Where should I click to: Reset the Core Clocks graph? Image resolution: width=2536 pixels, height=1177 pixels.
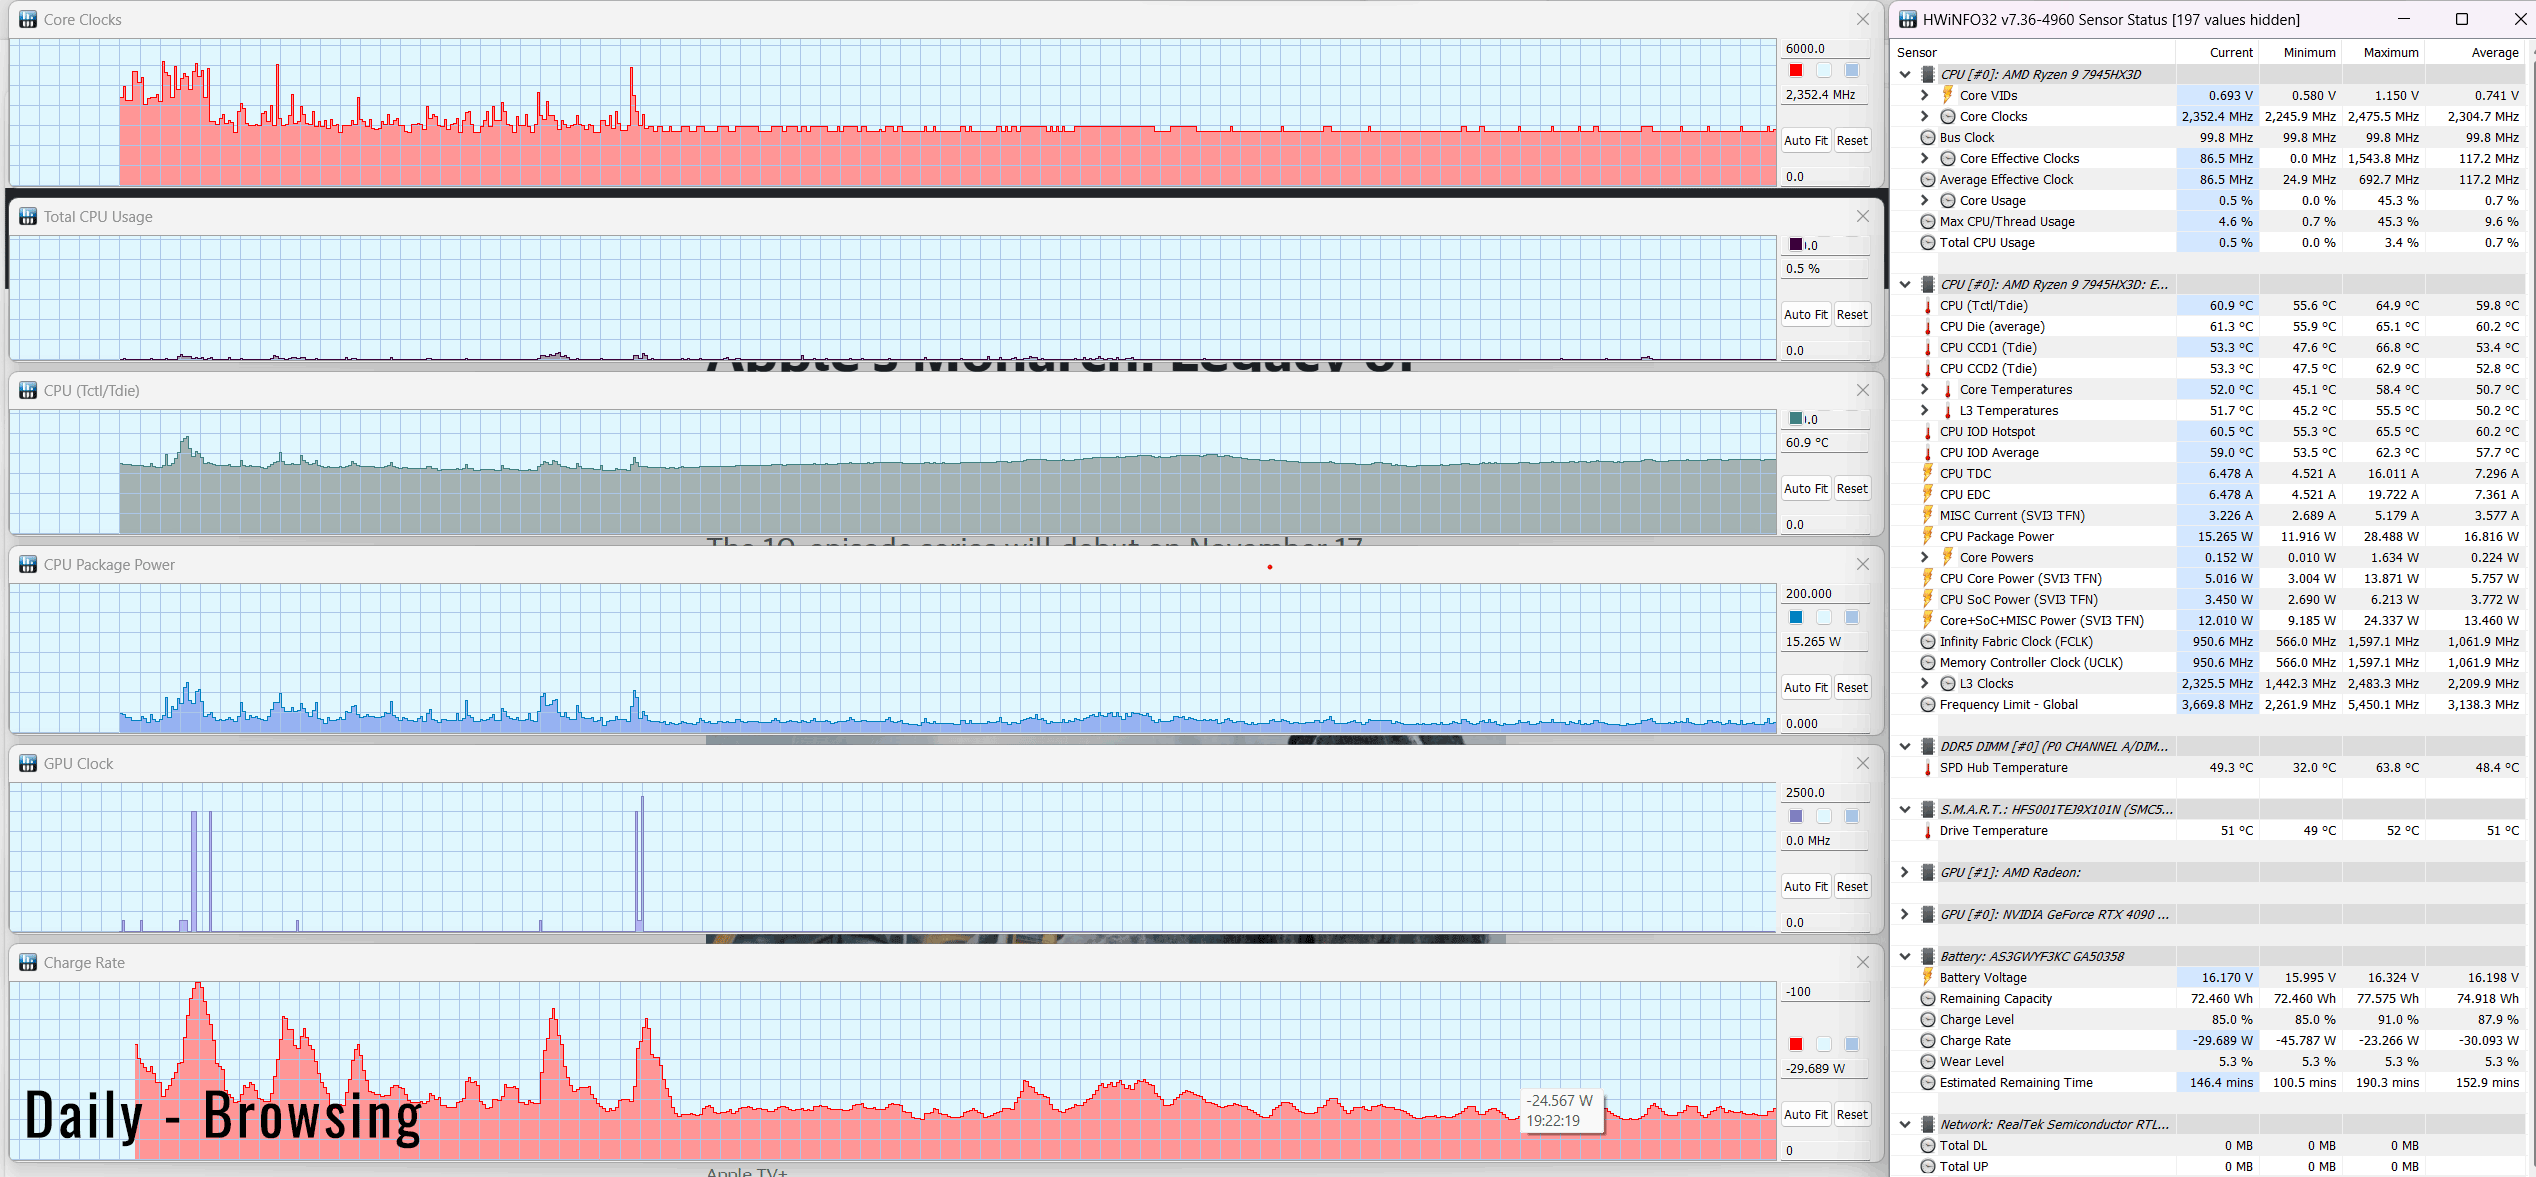(1851, 141)
